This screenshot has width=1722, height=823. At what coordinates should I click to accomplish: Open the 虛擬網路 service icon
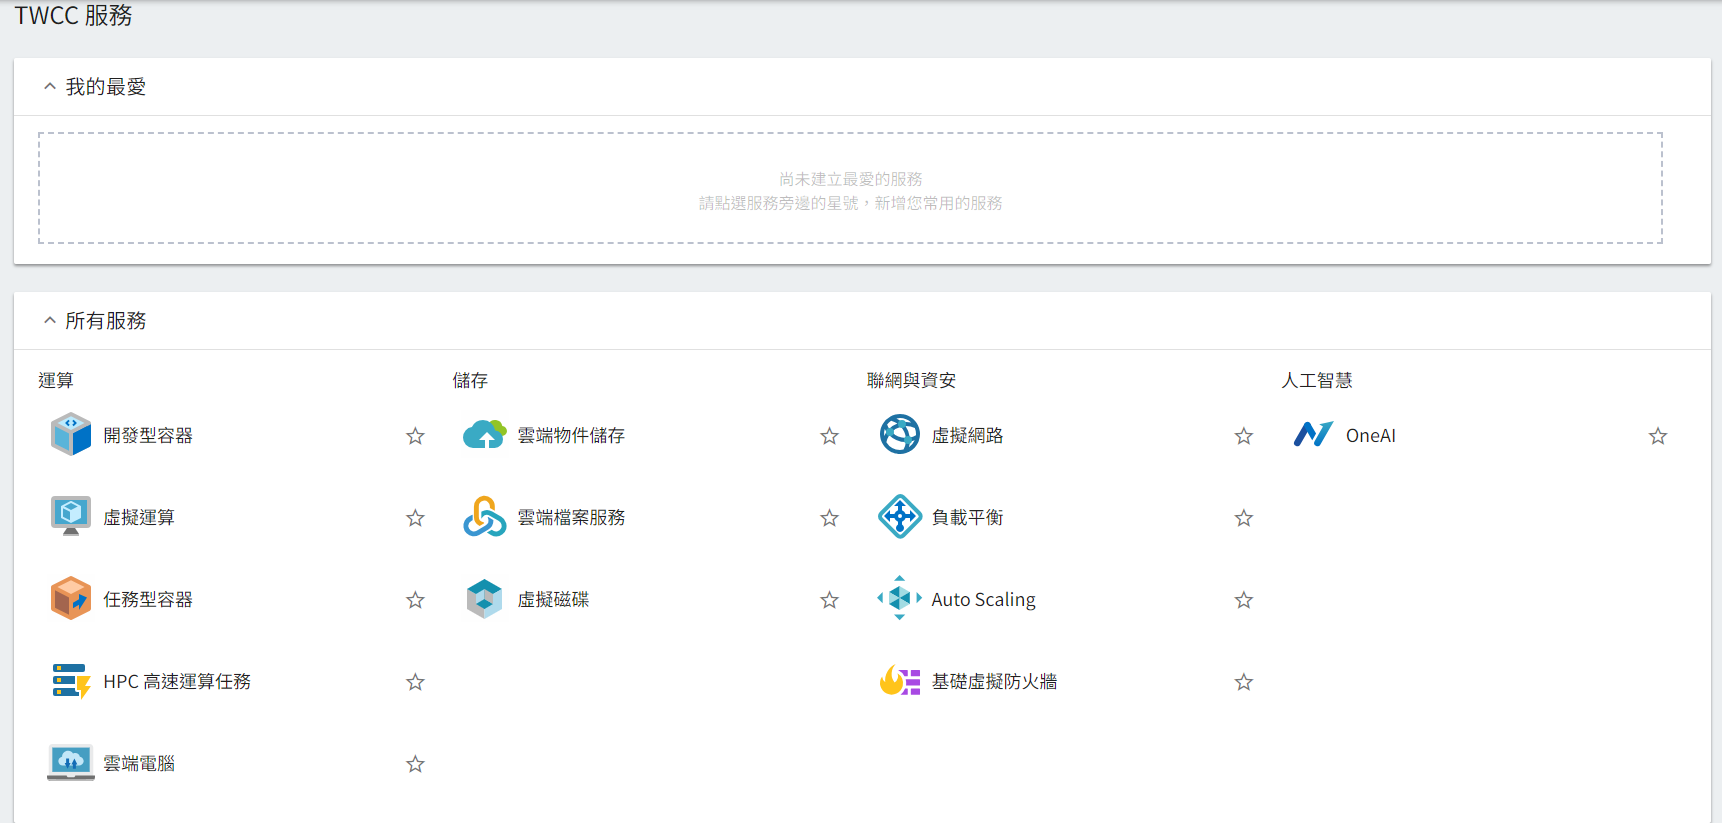coord(899,435)
